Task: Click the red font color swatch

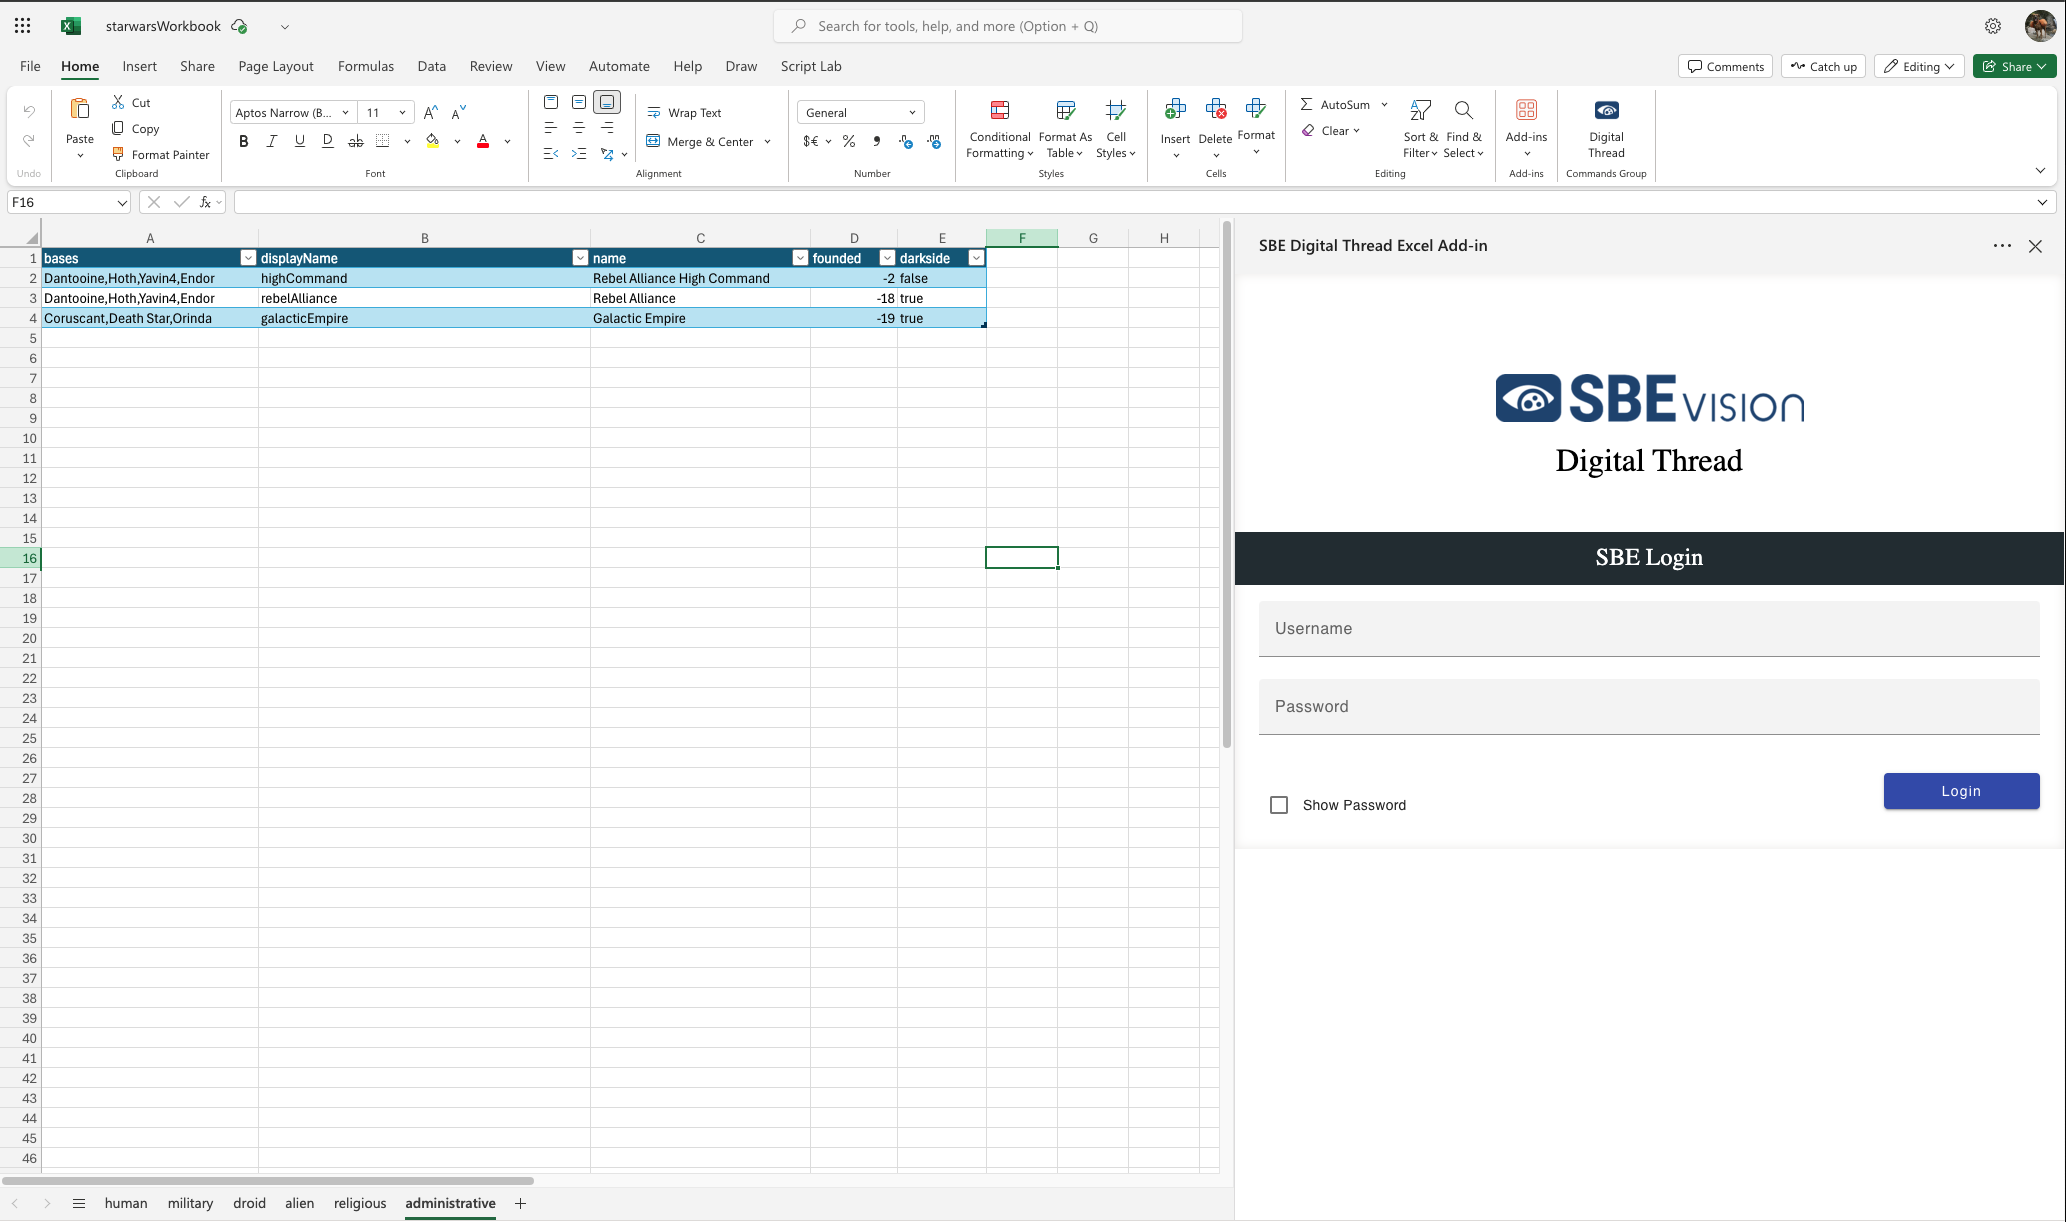Action: [x=483, y=141]
